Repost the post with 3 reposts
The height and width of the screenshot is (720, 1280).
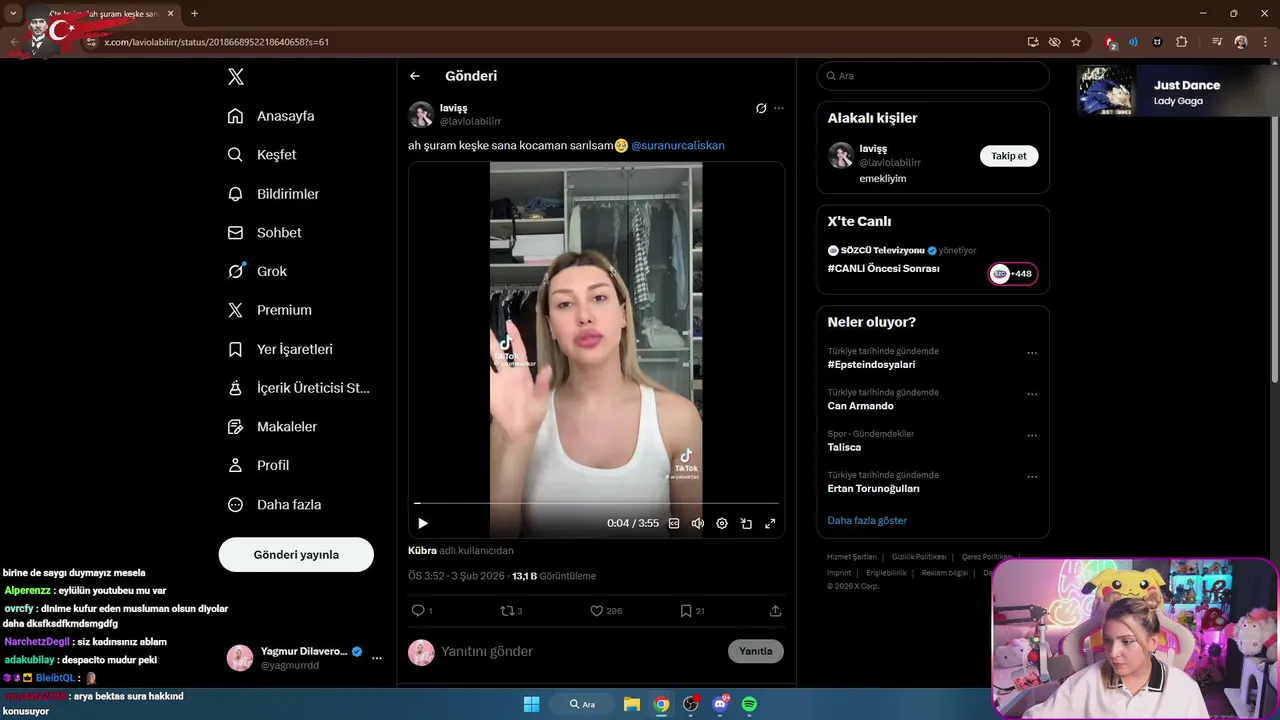[511, 611]
